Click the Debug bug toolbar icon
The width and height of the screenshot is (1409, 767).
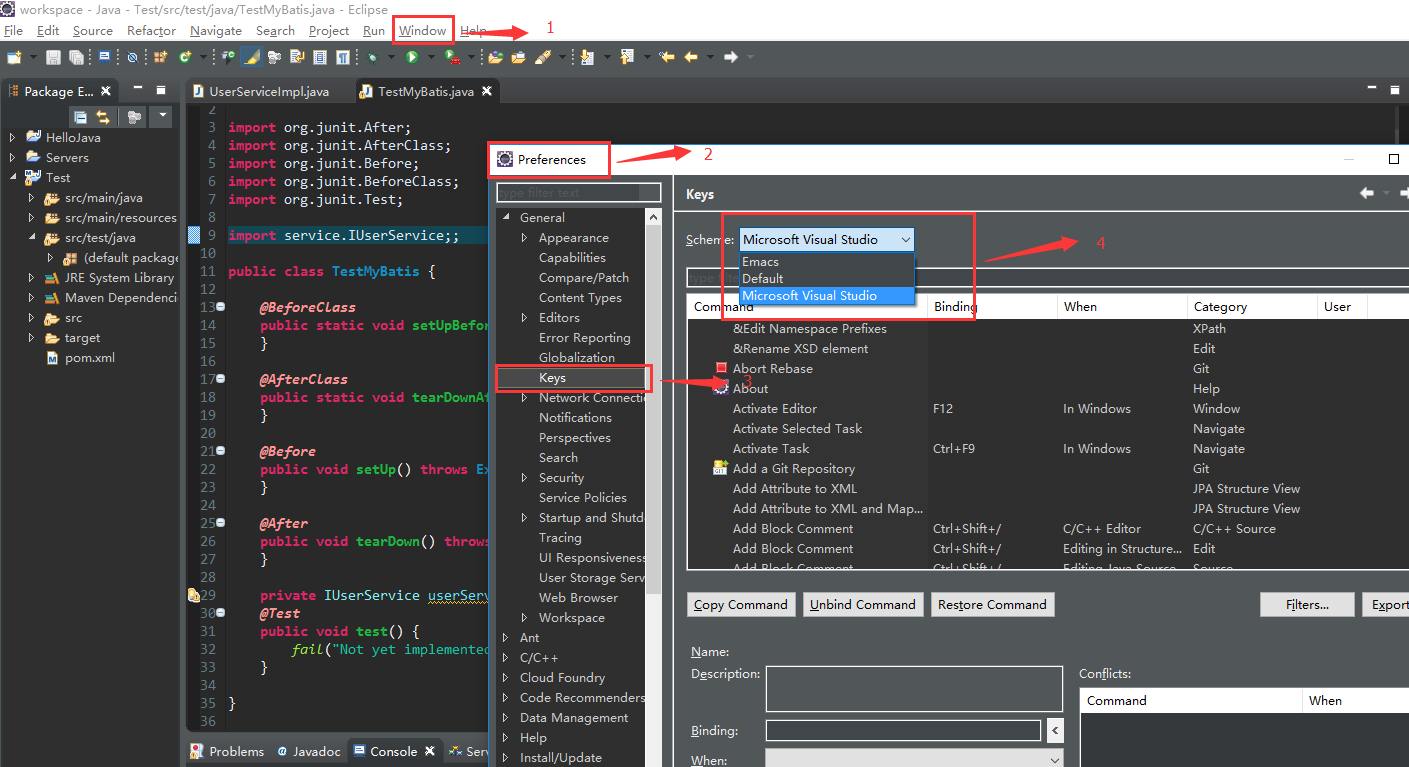[x=372, y=57]
